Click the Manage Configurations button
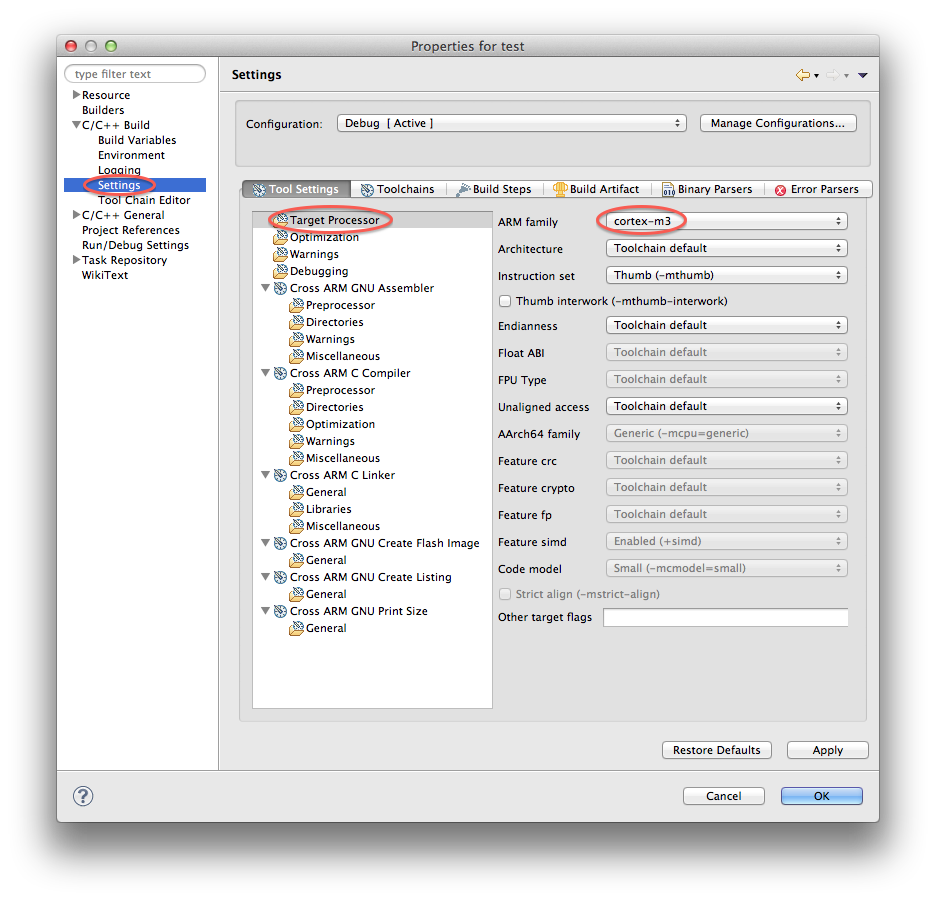The height and width of the screenshot is (901, 936). [778, 123]
